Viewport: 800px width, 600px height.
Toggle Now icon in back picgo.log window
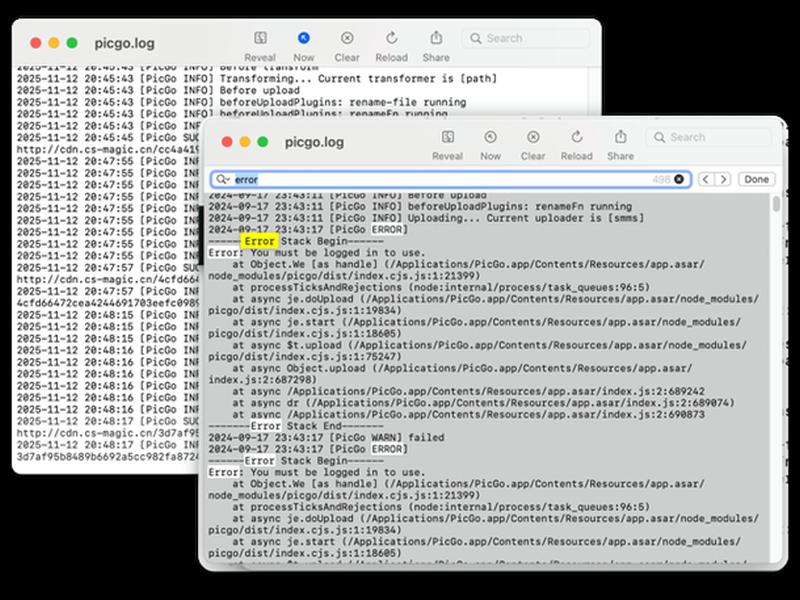coord(304,38)
